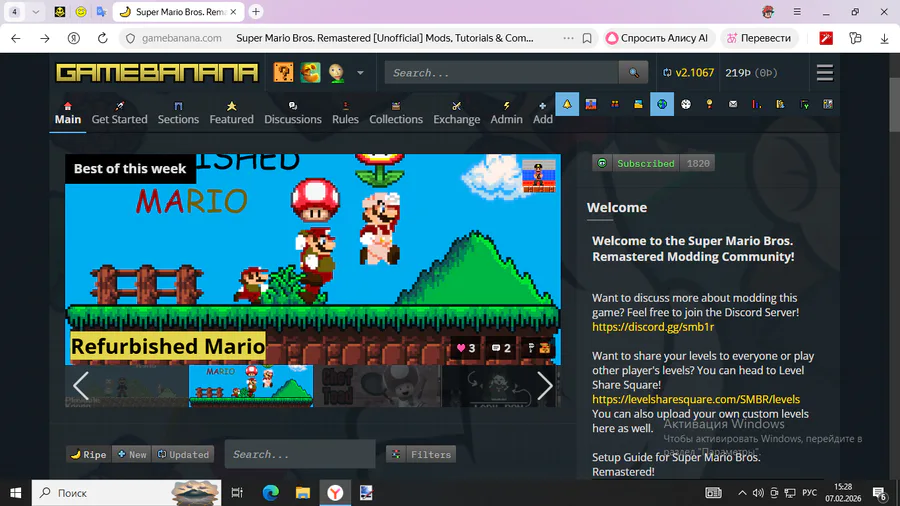
Task: Expand the games dropdown arrow
Action: 360,73
